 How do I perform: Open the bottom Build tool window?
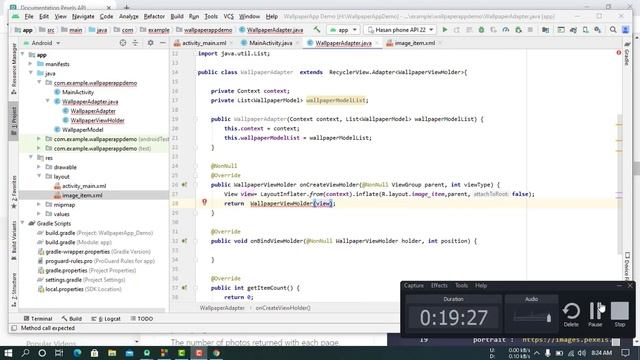[72, 319]
